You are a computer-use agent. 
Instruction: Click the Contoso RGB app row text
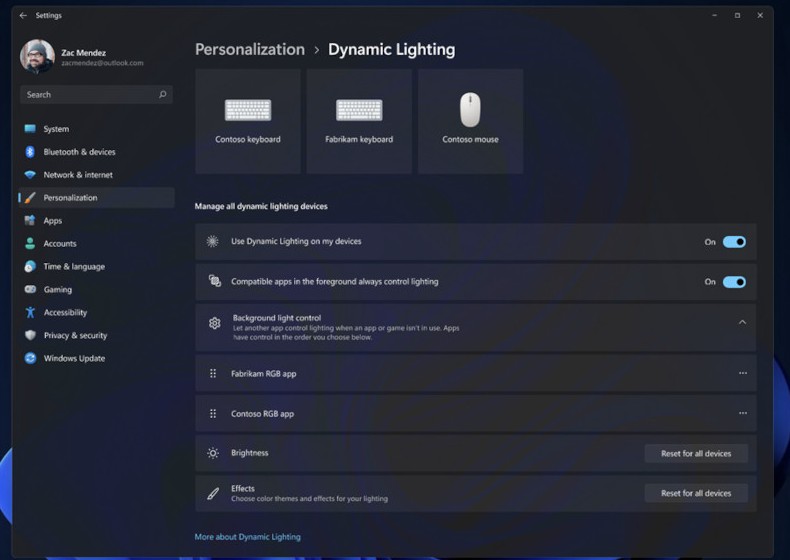click(x=262, y=414)
